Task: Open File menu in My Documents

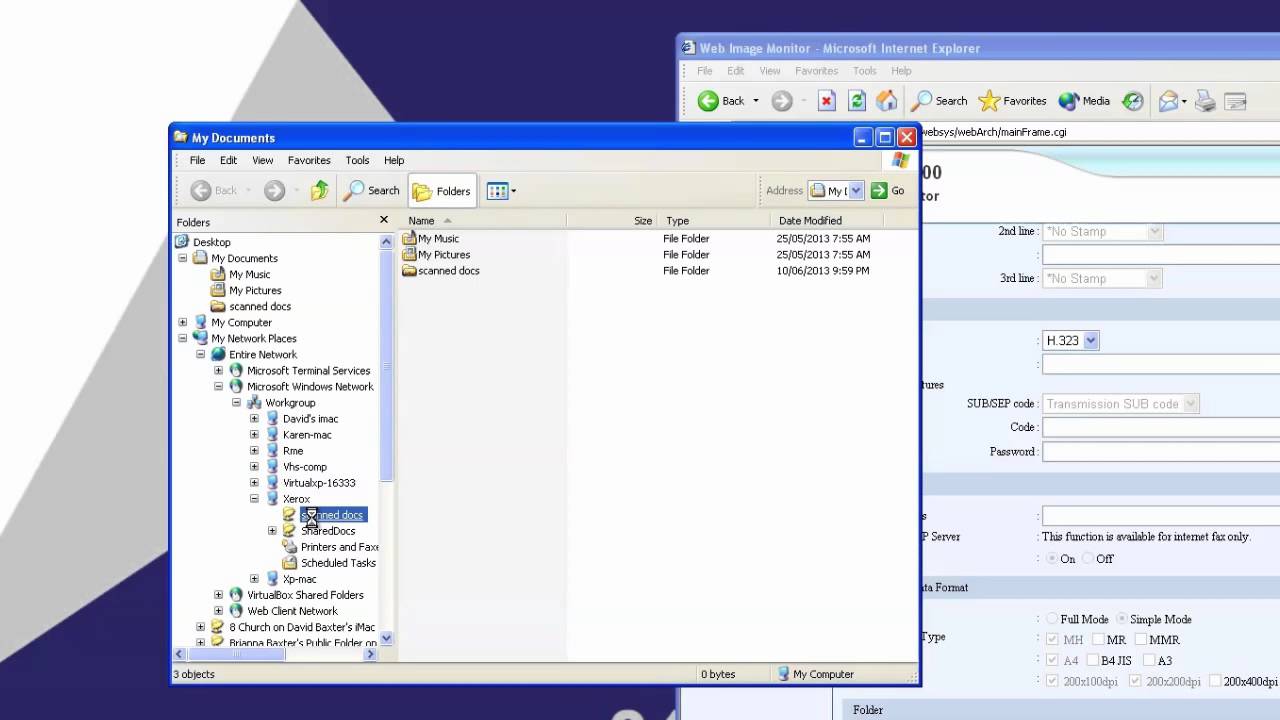Action: pos(198,160)
